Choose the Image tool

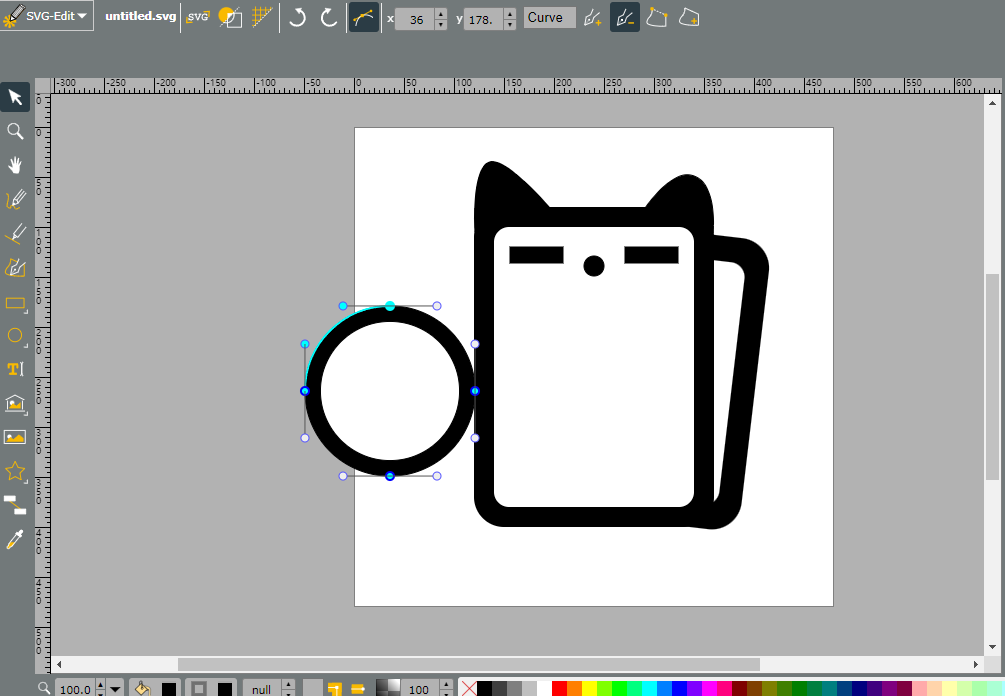(15, 438)
